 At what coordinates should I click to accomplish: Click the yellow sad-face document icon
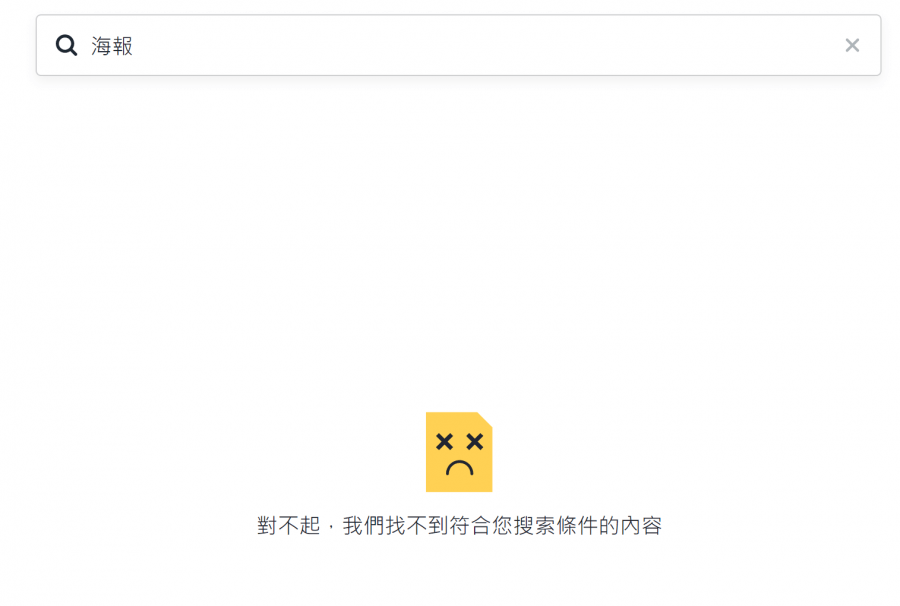coord(459,452)
